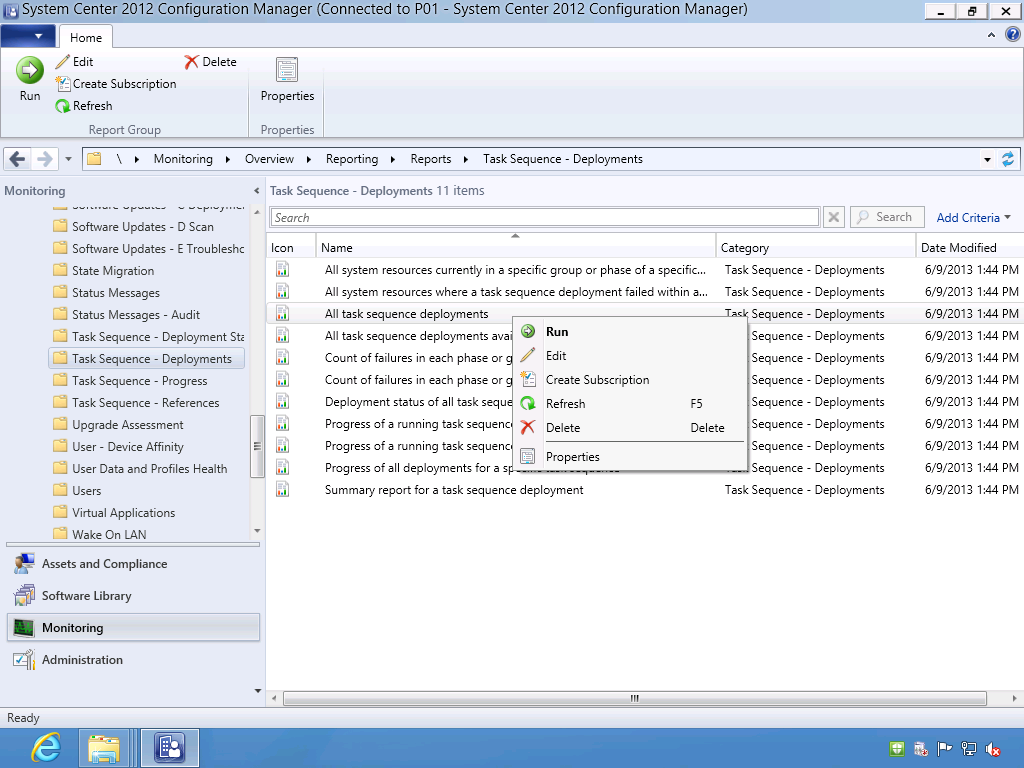
Task: Click the tree vertical scrollbar thumb
Action: coord(257,446)
